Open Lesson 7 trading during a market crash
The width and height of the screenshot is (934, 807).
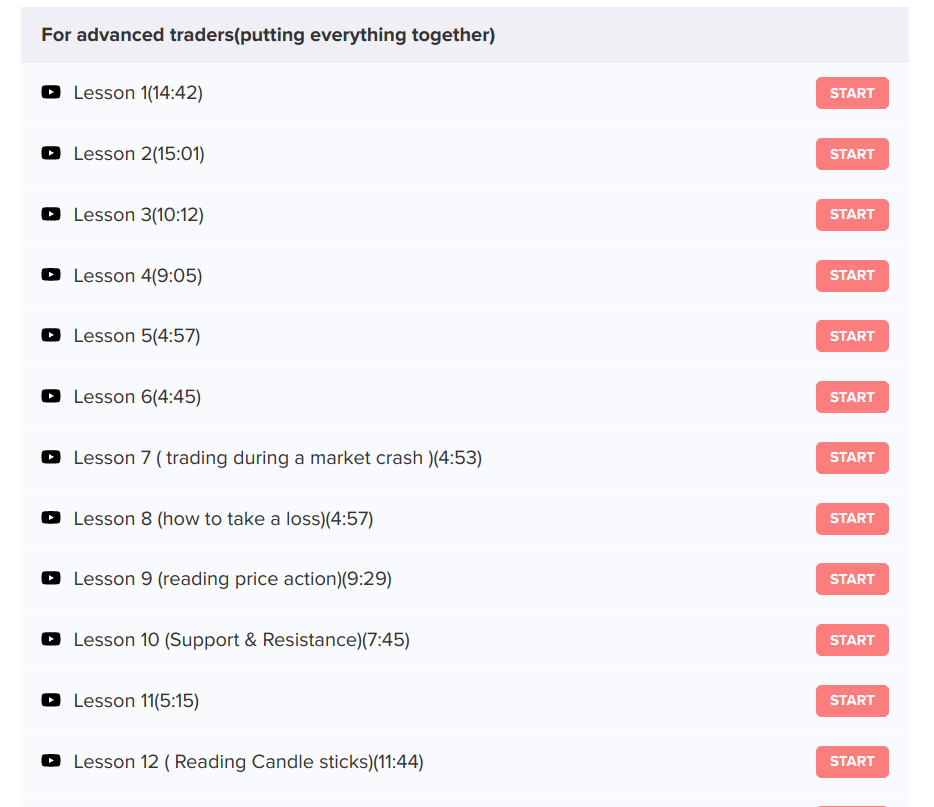click(x=277, y=458)
